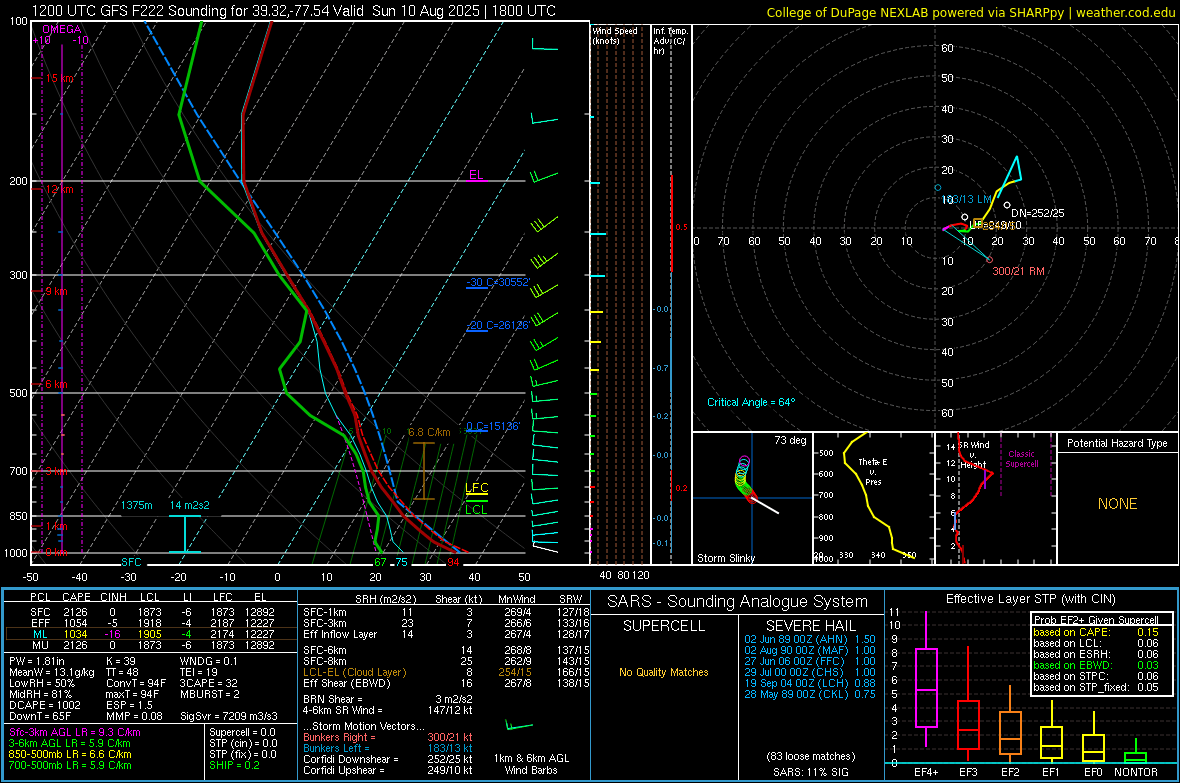The width and height of the screenshot is (1180, 783).
Task: Click the SARS: 11% SIG text
Action: click(810, 772)
